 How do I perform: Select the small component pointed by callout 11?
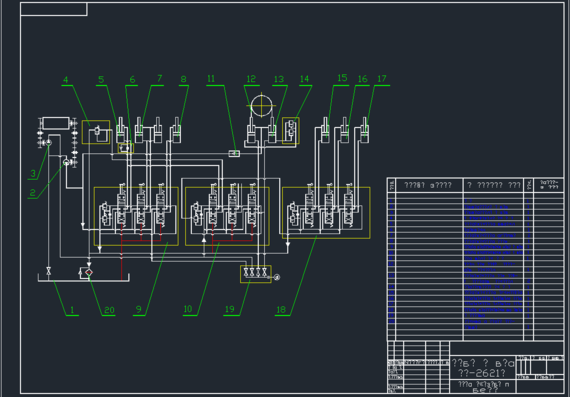pyautogui.click(x=234, y=153)
